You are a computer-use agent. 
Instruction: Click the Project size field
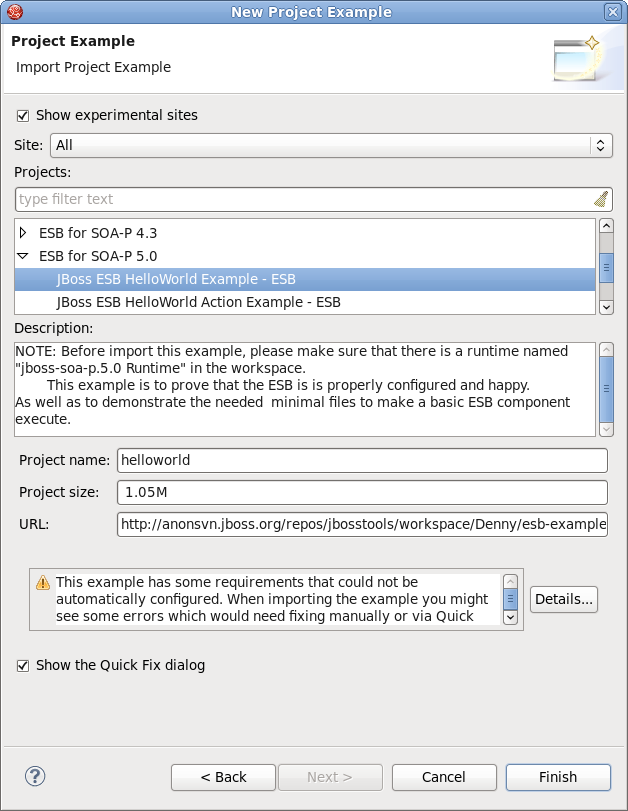coord(362,492)
